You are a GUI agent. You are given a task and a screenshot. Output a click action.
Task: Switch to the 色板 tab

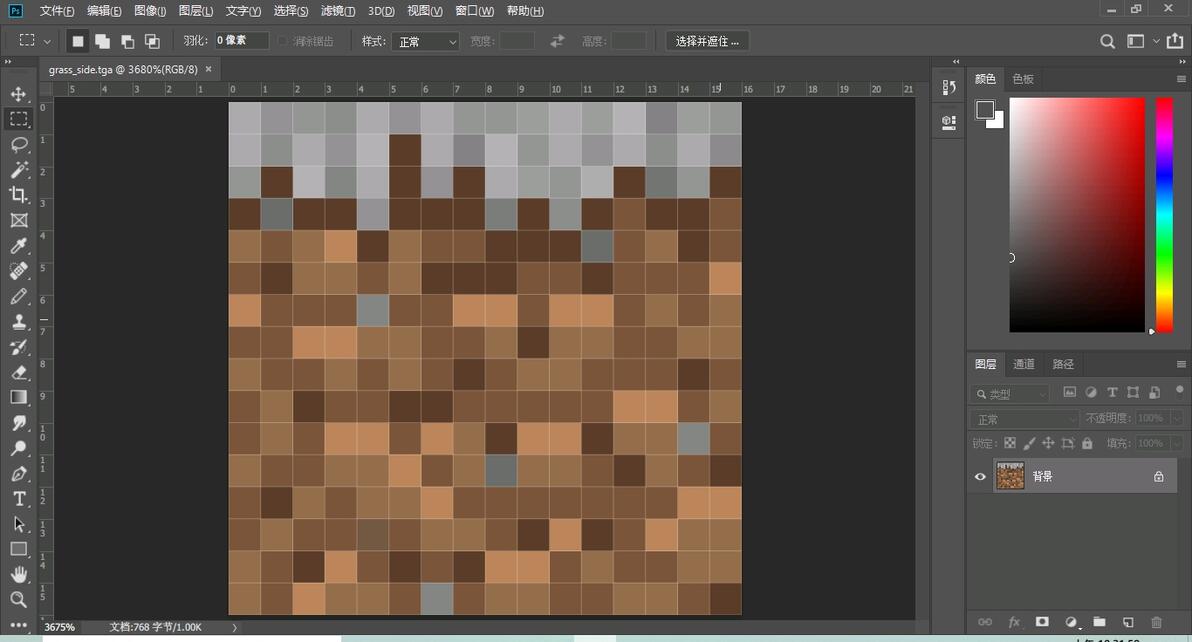(1022, 79)
